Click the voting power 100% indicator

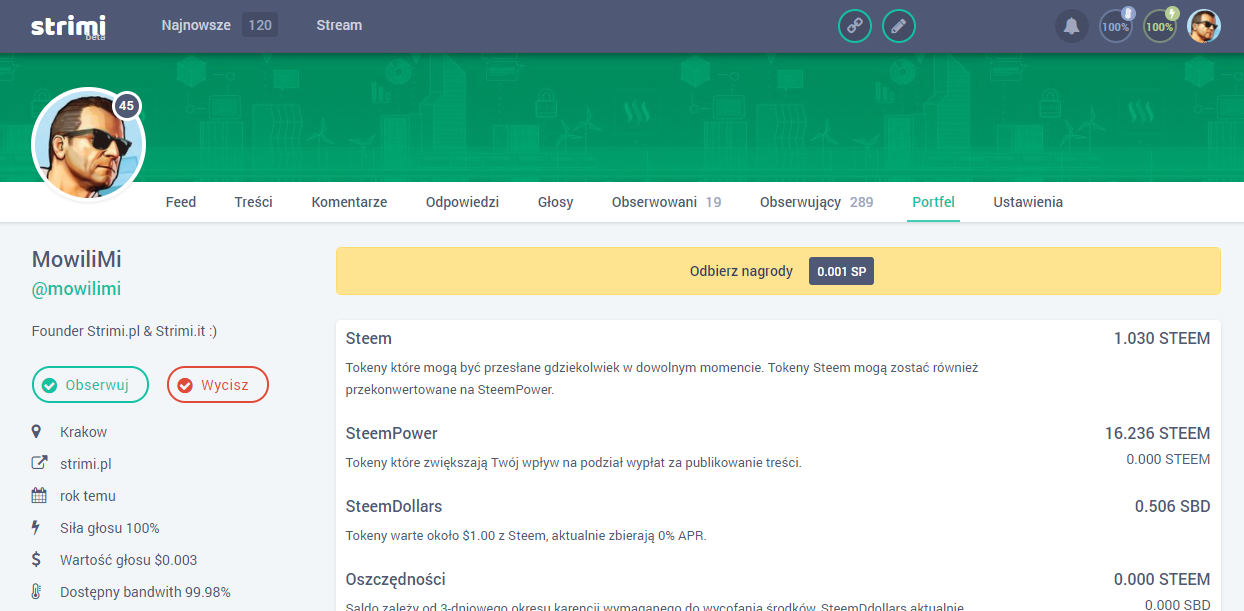pos(1116,26)
